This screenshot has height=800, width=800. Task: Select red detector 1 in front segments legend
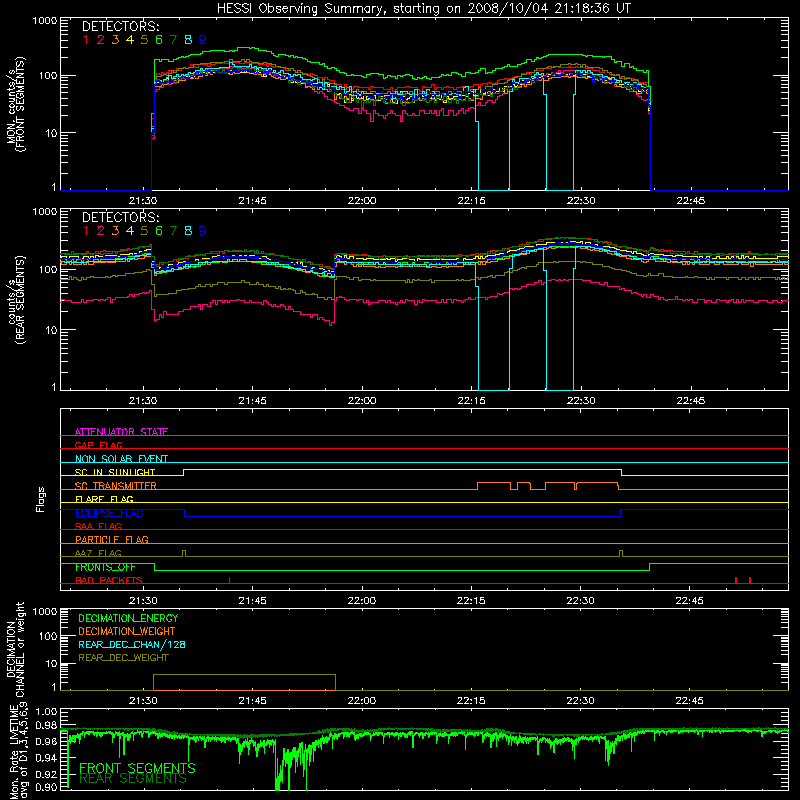pyautogui.click(x=86, y=40)
